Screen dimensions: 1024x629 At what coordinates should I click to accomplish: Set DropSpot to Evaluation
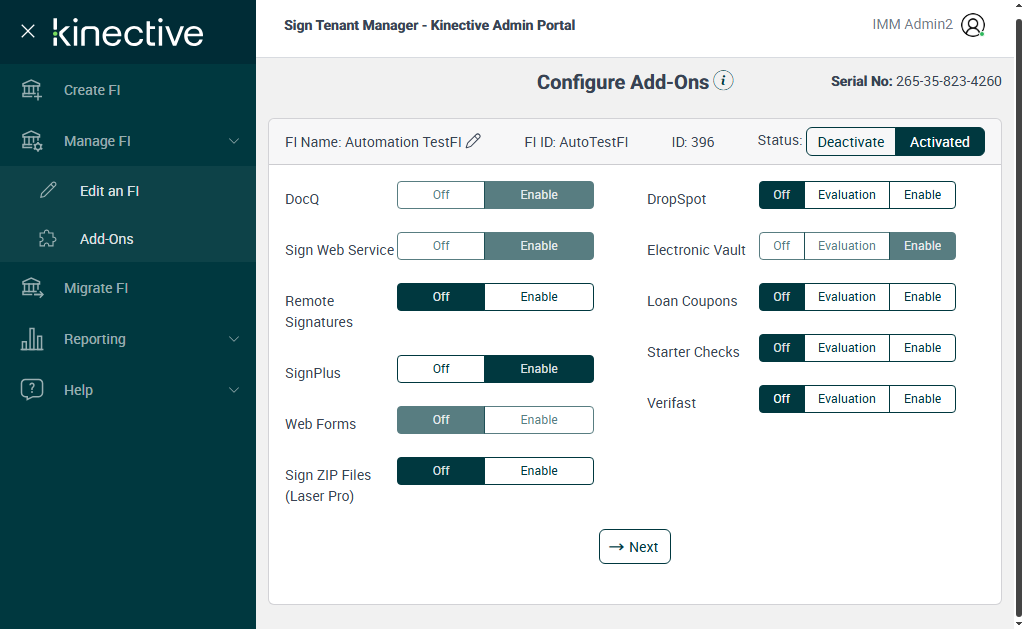point(846,195)
